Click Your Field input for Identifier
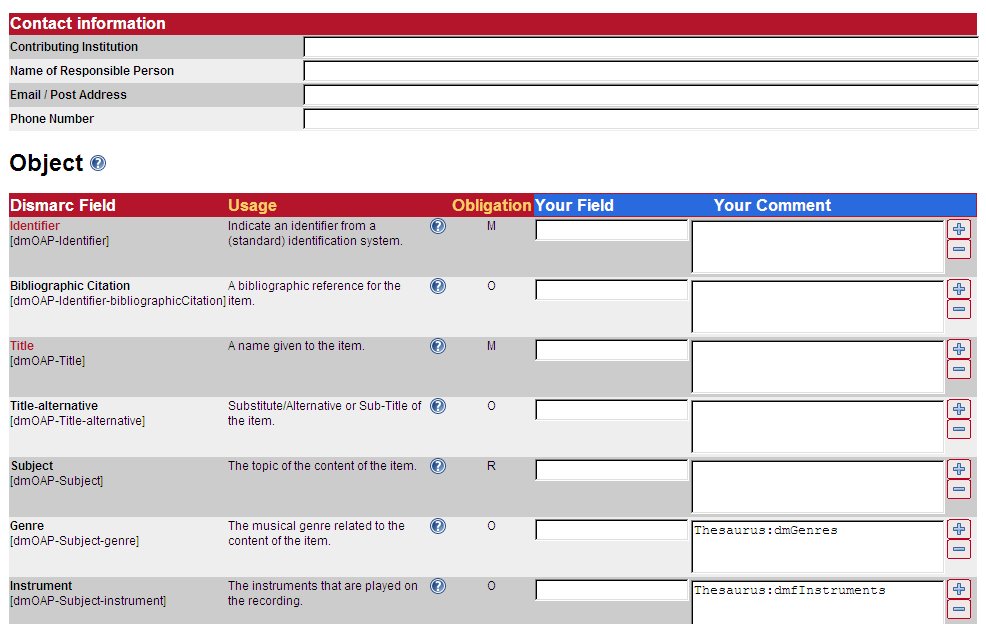The width and height of the screenshot is (986, 624). pyautogui.click(x=612, y=230)
